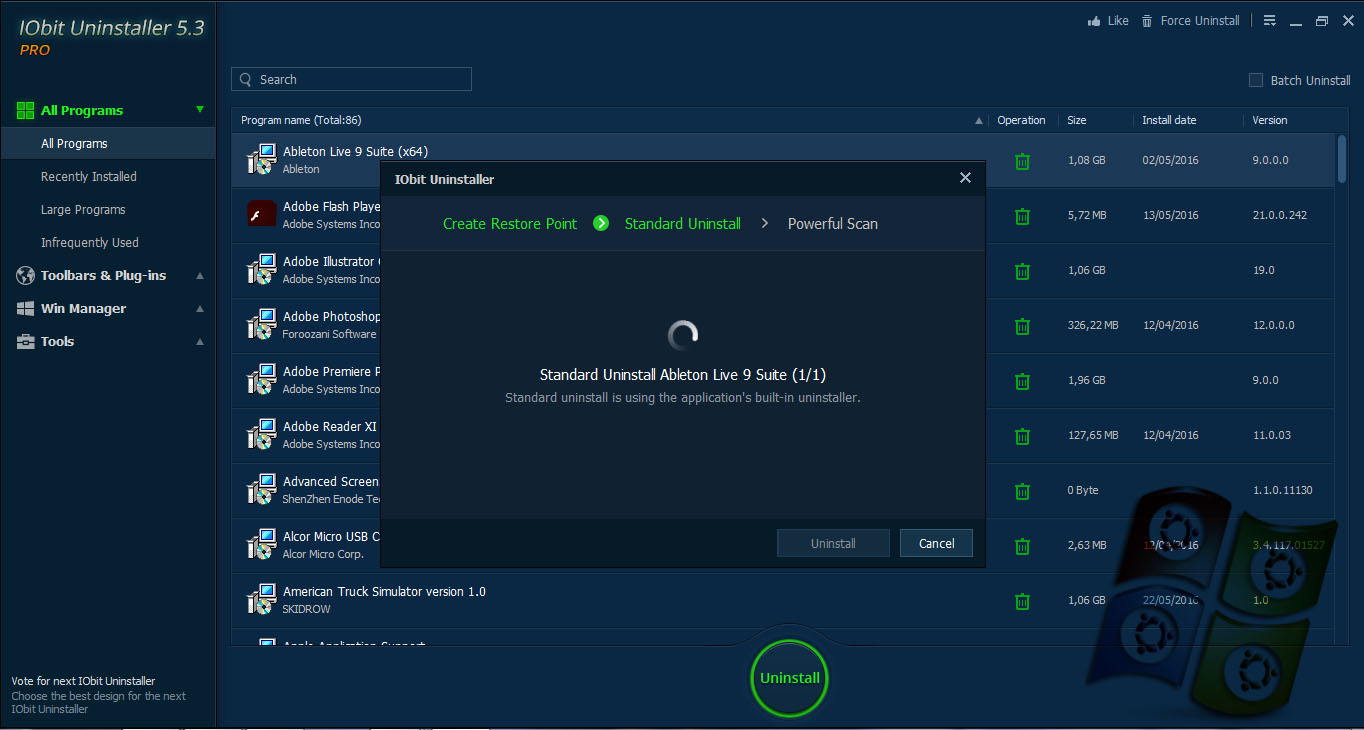Viewport: 1364px width, 730px height.
Task: Click the 22/05/2016 install date
Action: click(x=1170, y=600)
